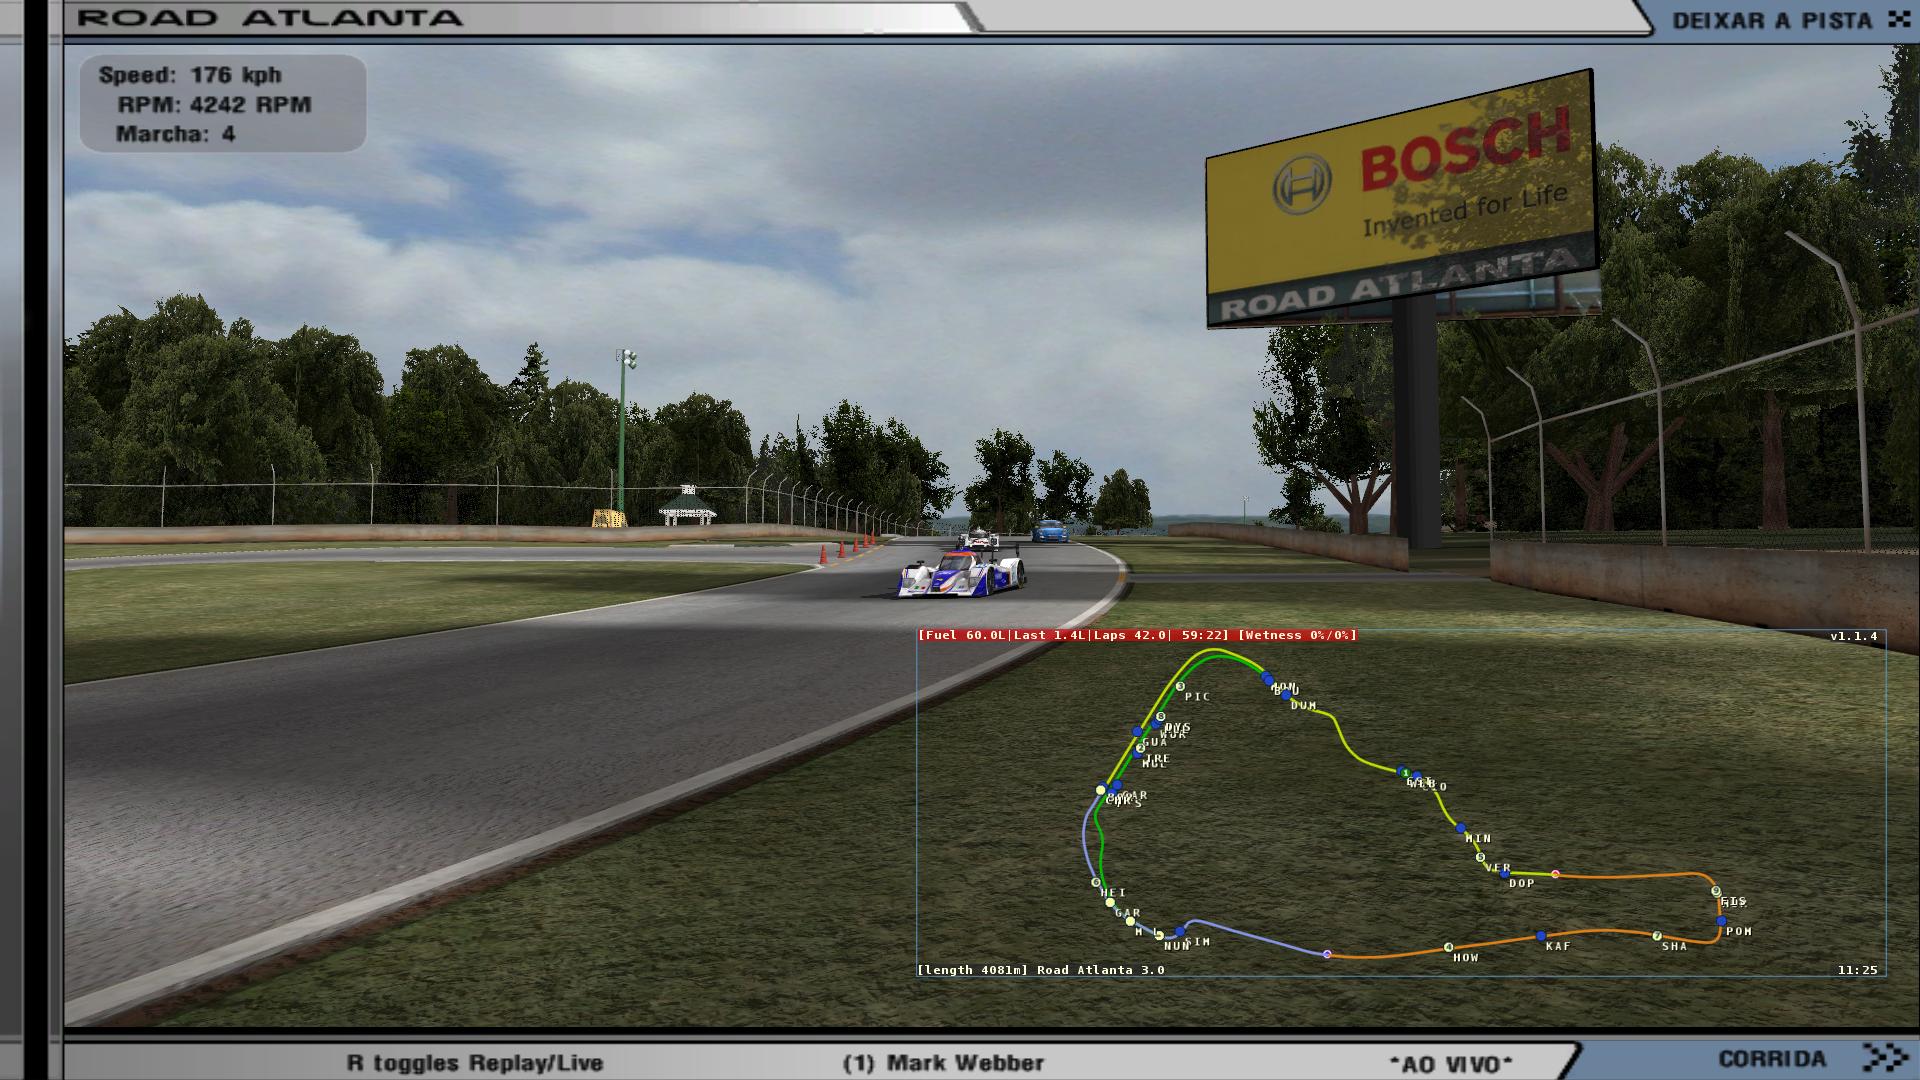Select the HEI marker on track map
The height and width of the screenshot is (1080, 1920).
(1096, 883)
